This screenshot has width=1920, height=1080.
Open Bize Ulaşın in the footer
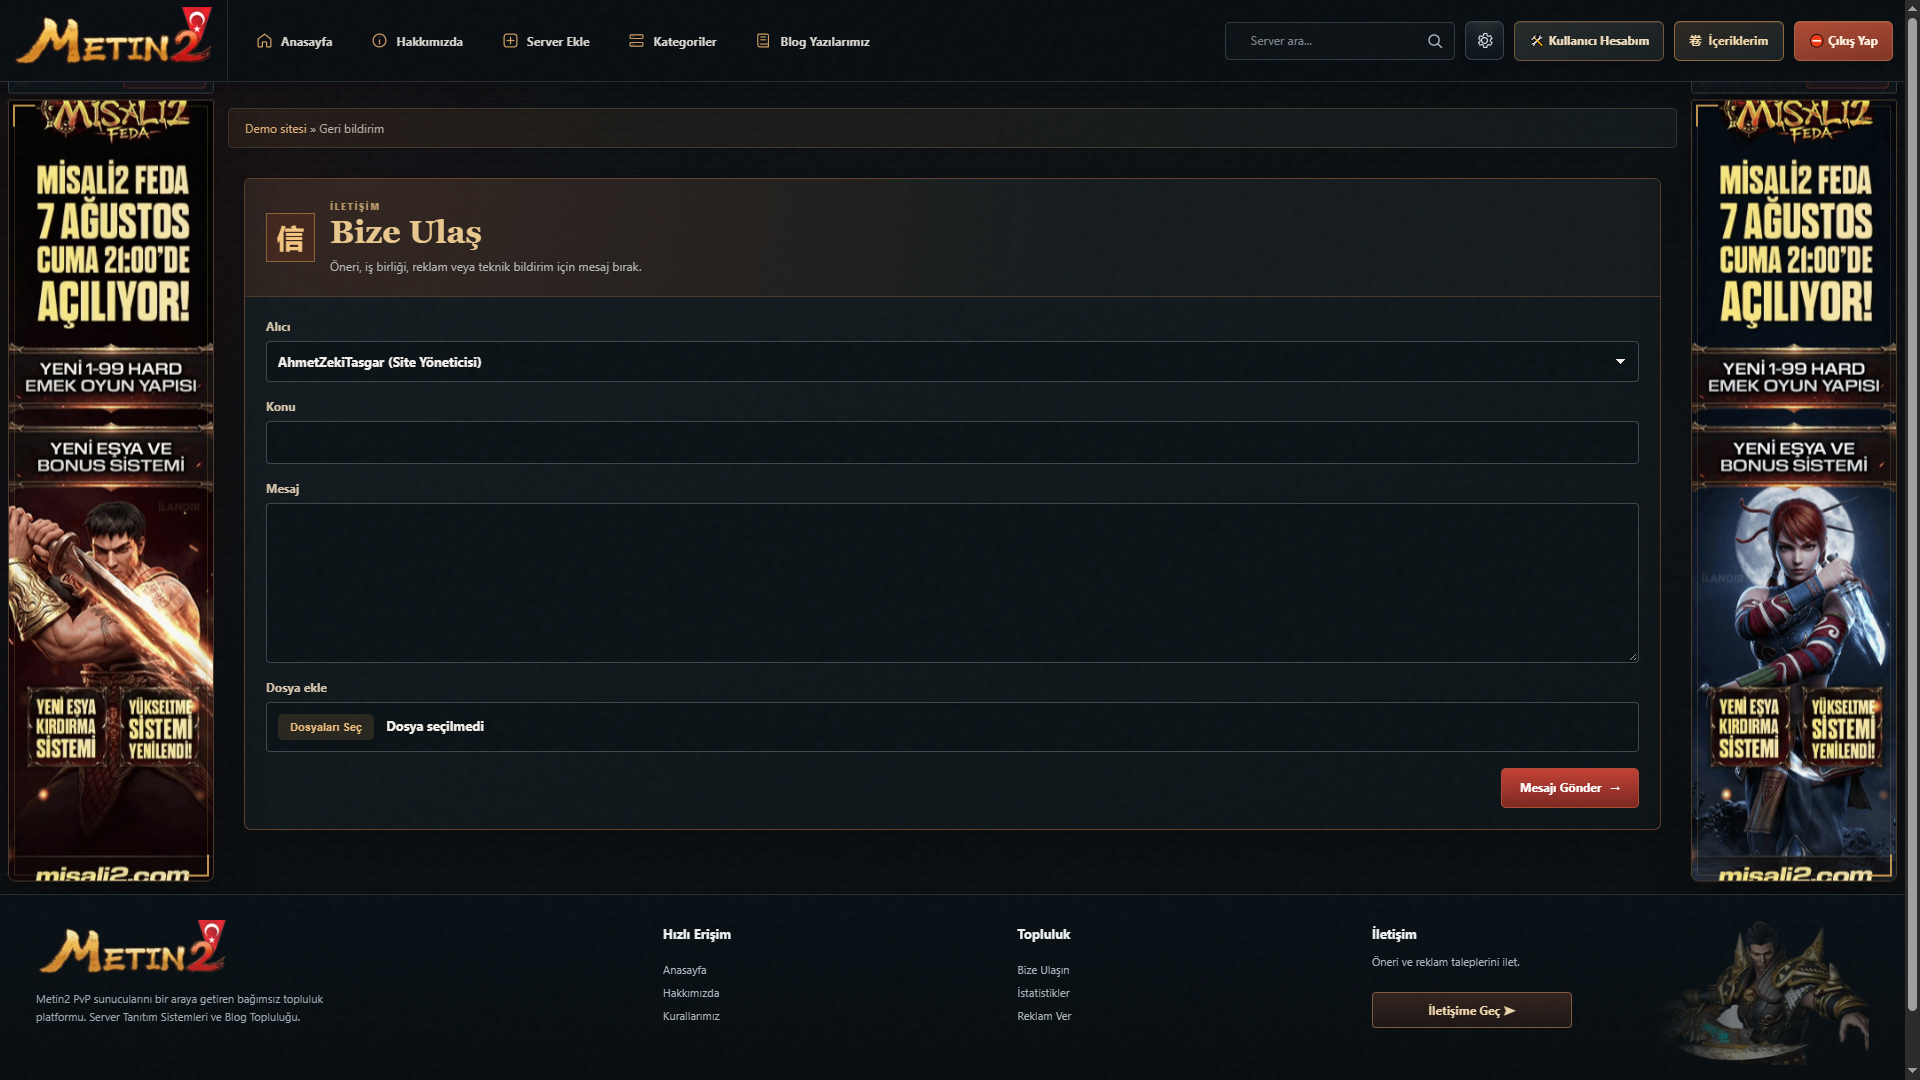pos(1043,970)
